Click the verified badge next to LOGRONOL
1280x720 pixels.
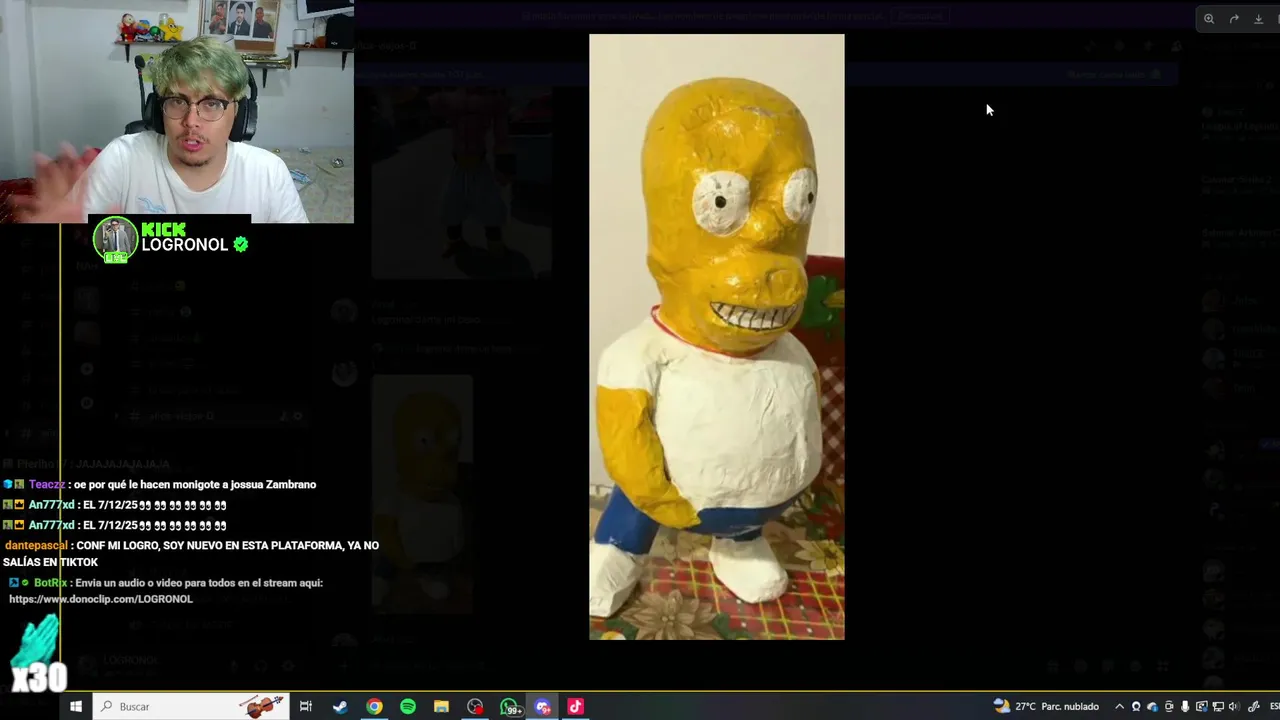[240, 244]
